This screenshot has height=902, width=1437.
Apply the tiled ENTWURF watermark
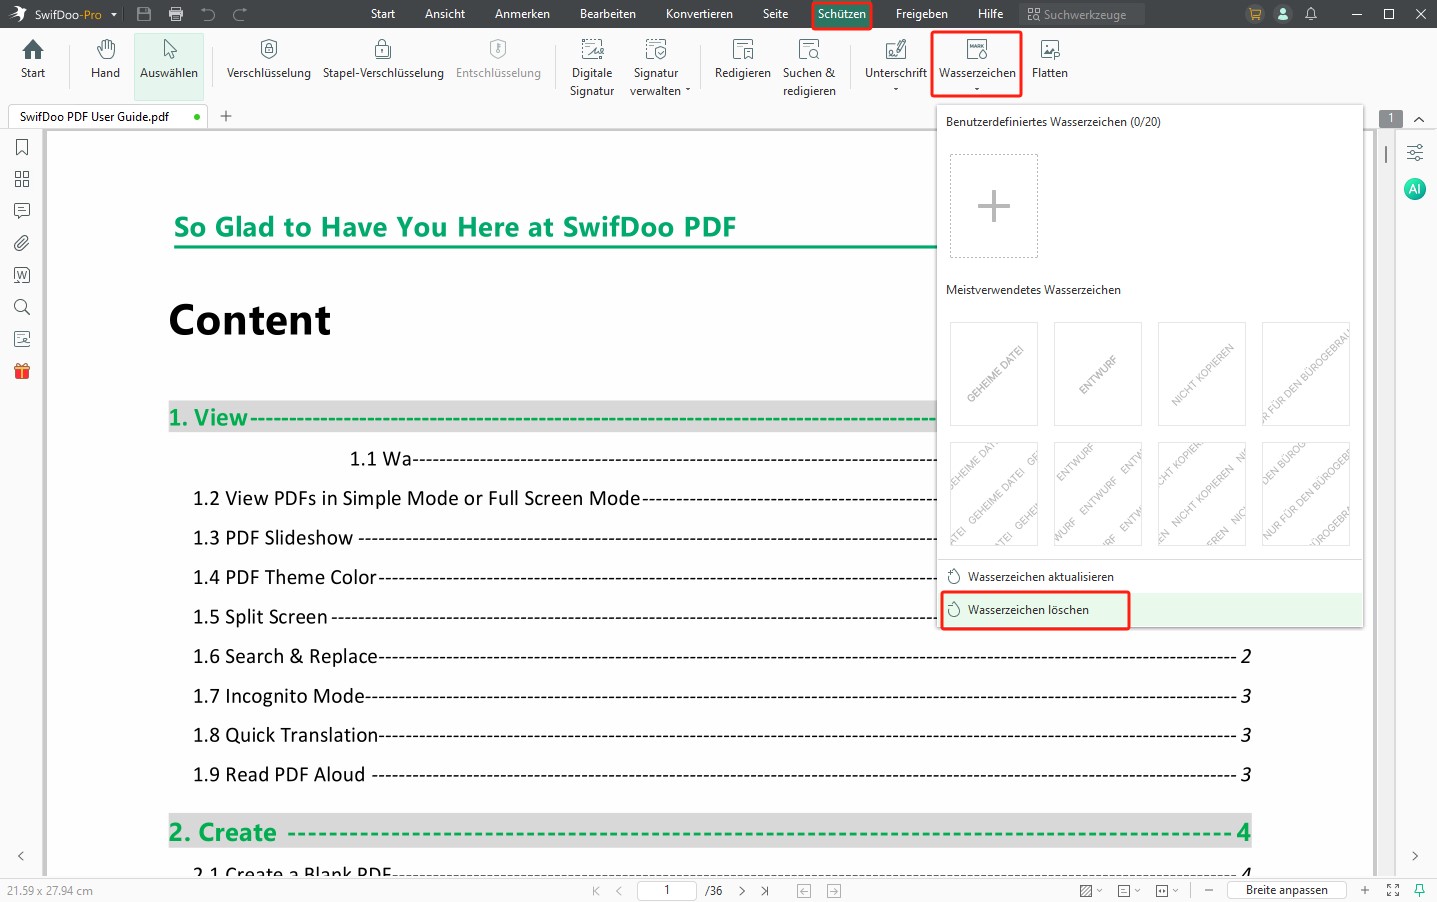coord(1098,494)
